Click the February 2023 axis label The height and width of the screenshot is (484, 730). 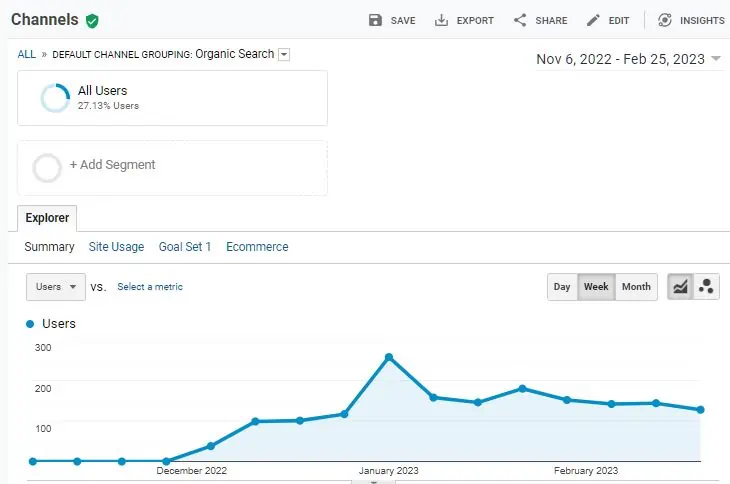pos(586,471)
